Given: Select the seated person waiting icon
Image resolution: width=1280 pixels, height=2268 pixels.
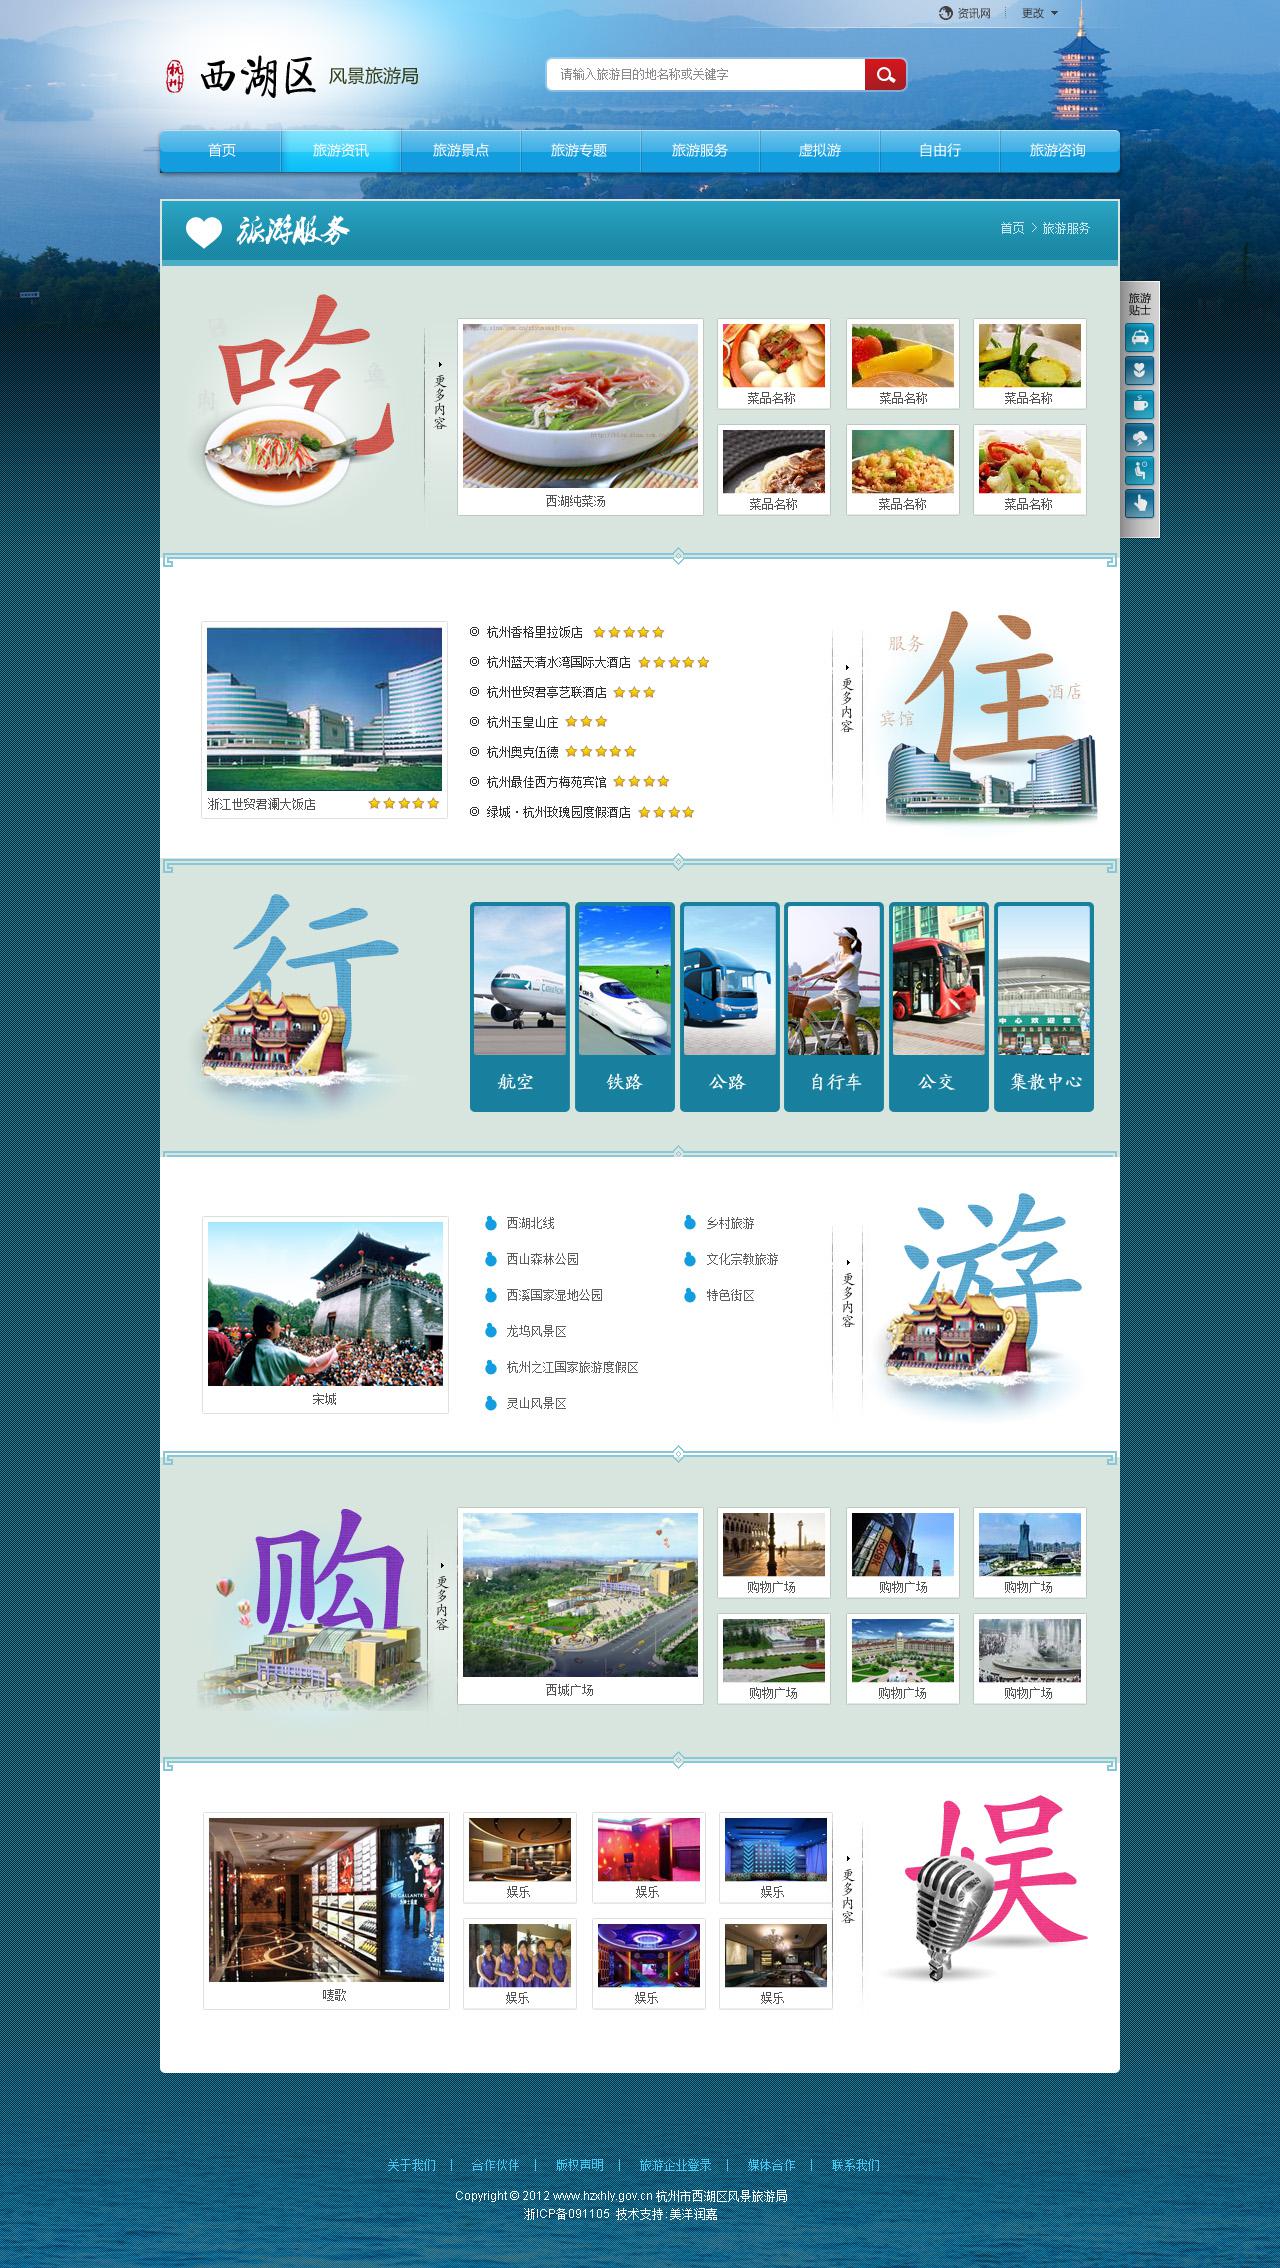Looking at the screenshot, I should (1139, 470).
